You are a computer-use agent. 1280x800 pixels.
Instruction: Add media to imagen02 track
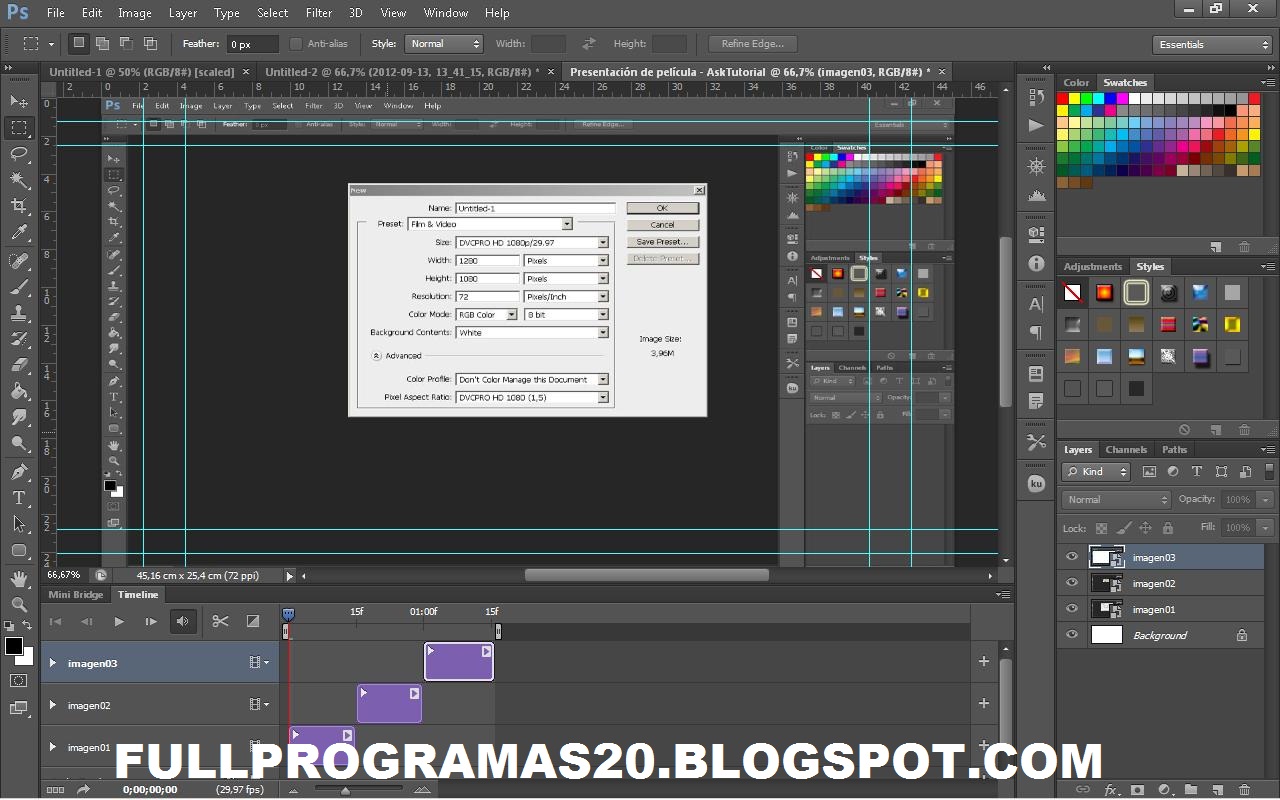click(x=984, y=703)
